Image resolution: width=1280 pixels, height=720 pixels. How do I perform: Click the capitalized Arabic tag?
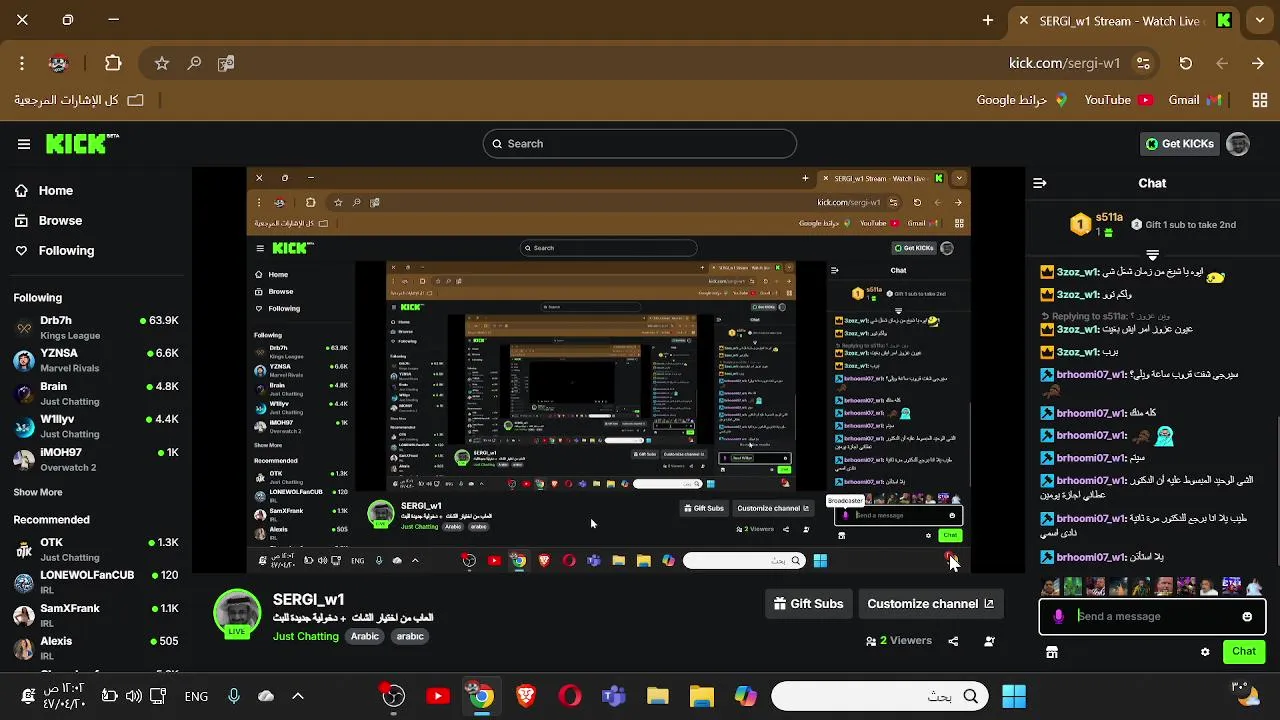pyautogui.click(x=365, y=637)
